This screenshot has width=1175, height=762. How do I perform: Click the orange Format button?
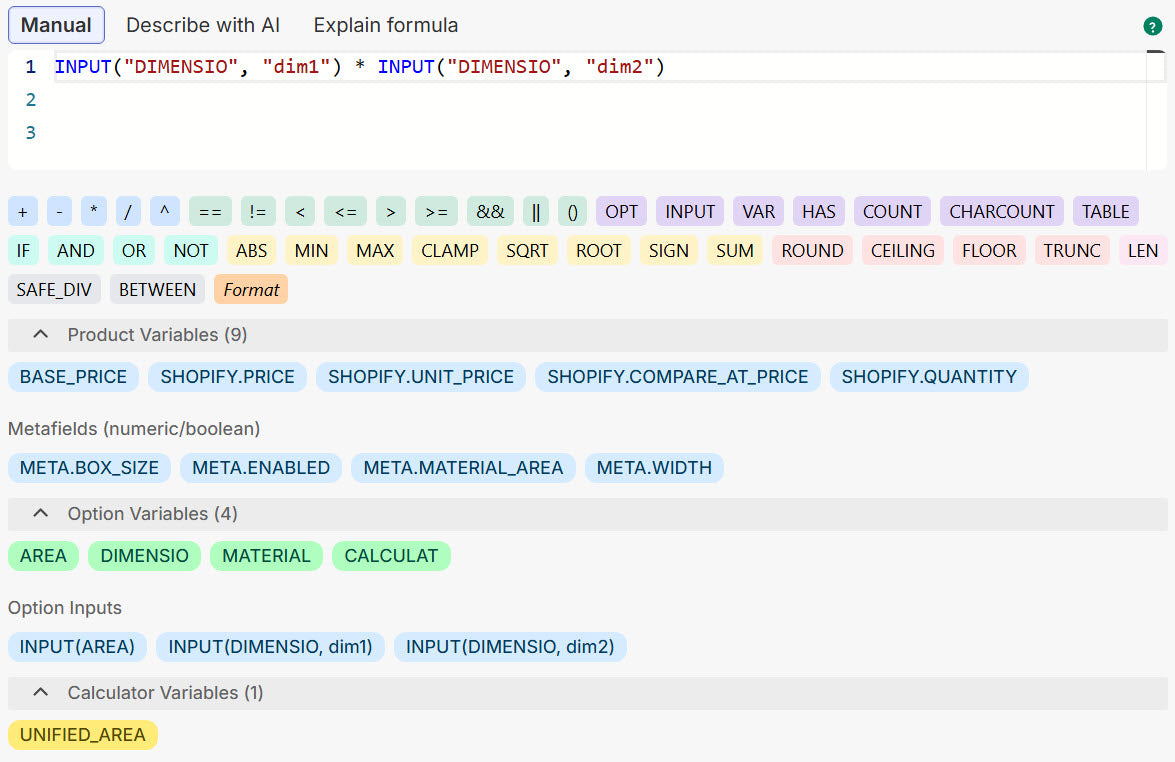click(251, 290)
